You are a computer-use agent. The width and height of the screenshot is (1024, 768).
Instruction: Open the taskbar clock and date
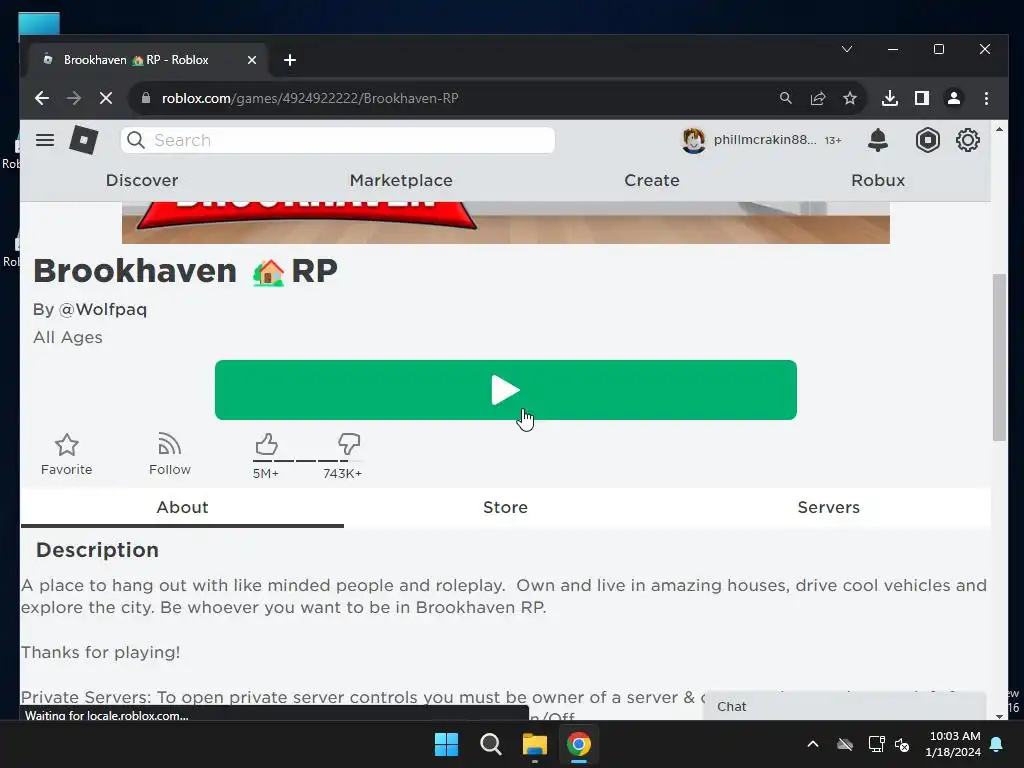click(x=953, y=744)
